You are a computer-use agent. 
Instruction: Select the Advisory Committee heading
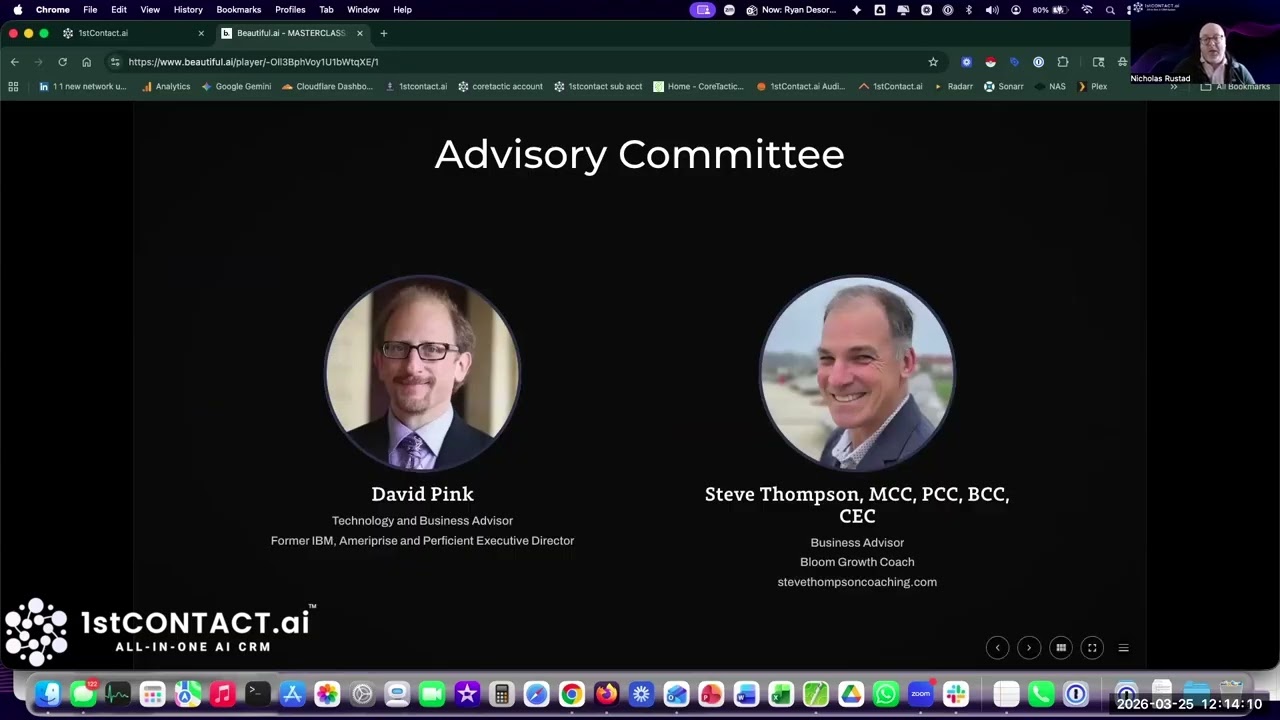click(639, 154)
